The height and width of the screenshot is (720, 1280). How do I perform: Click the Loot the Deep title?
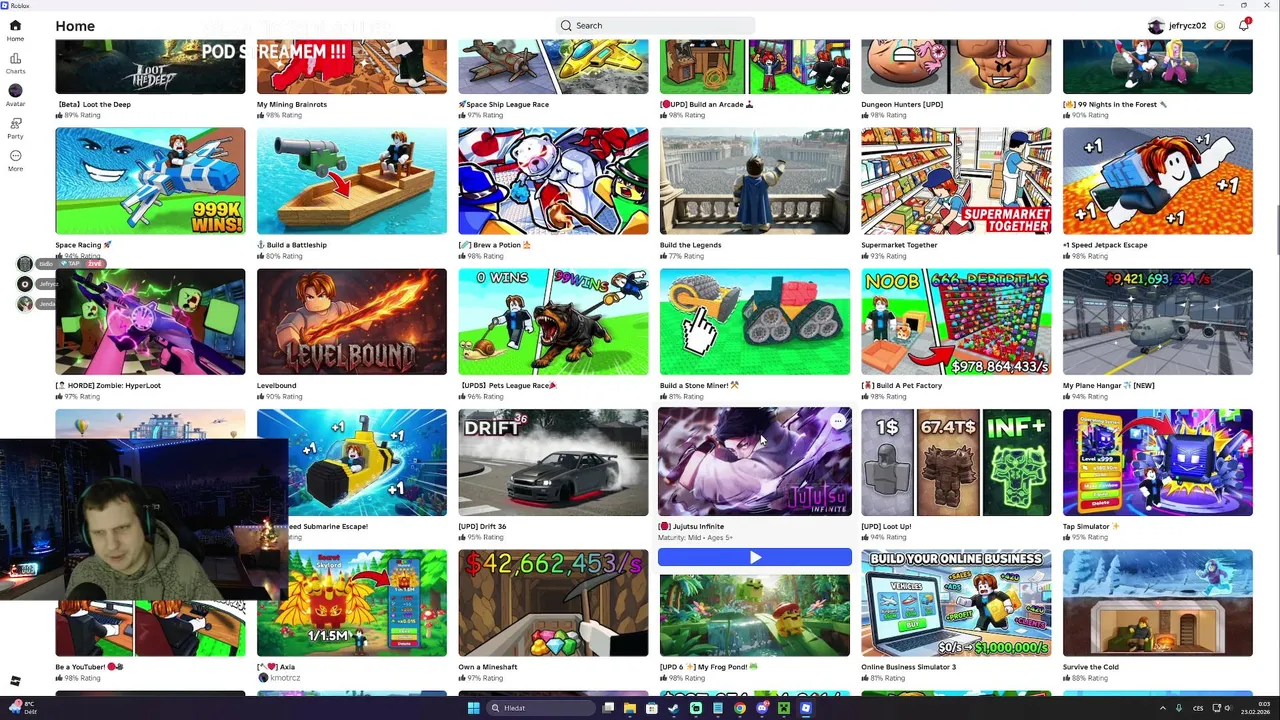coord(93,104)
